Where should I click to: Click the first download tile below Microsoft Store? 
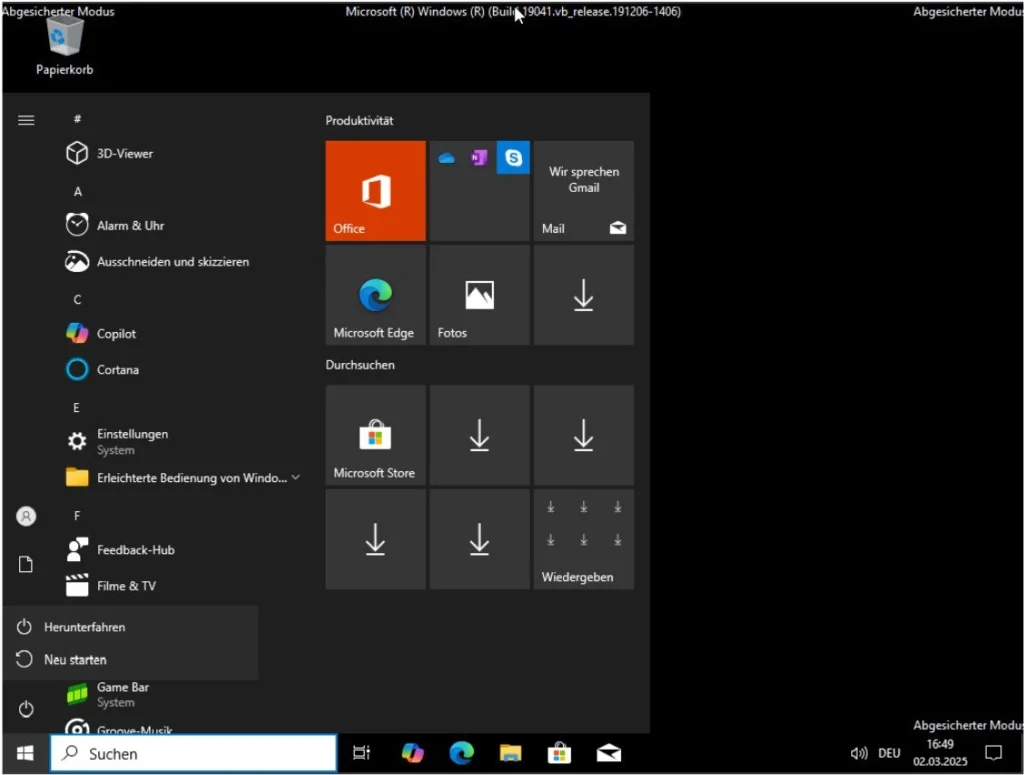pos(376,539)
